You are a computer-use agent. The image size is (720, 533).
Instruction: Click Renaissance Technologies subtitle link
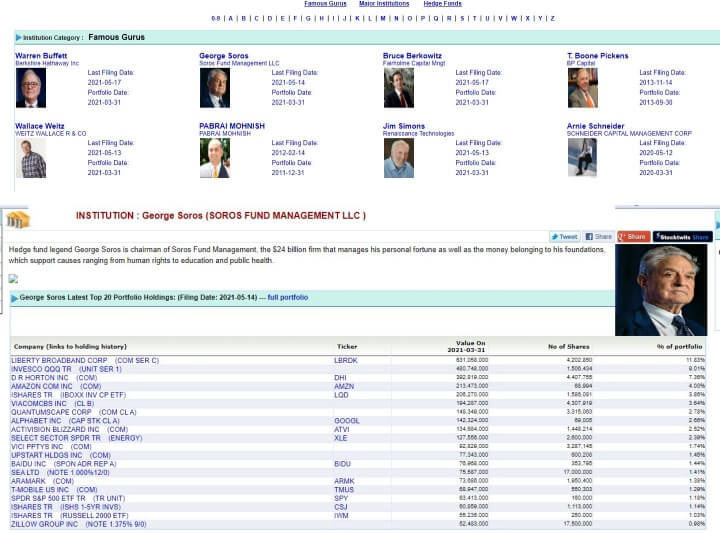point(418,134)
